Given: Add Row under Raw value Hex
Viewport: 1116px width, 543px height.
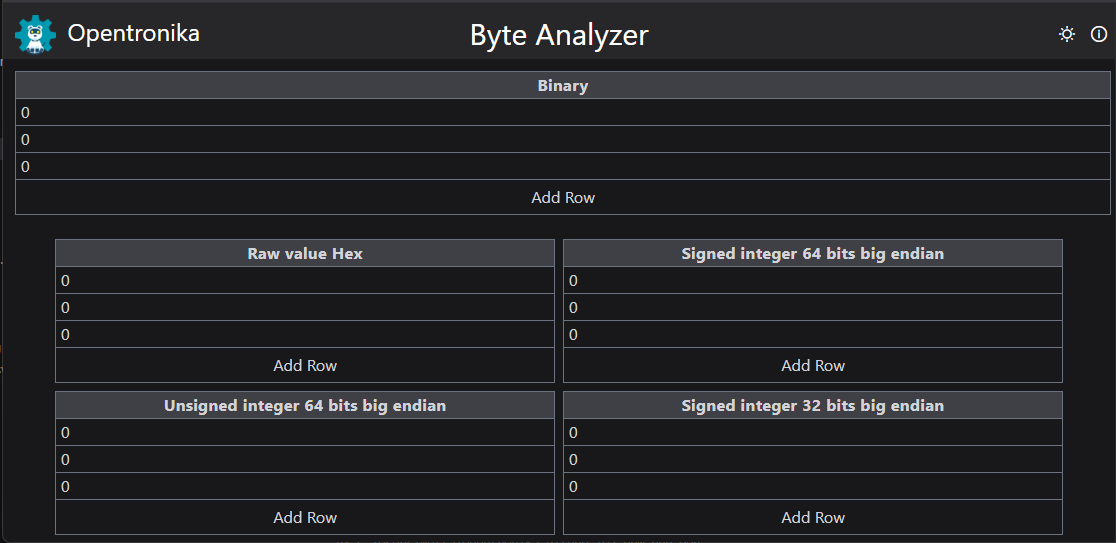Looking at the screenshot, I should (x=305, y=365).
